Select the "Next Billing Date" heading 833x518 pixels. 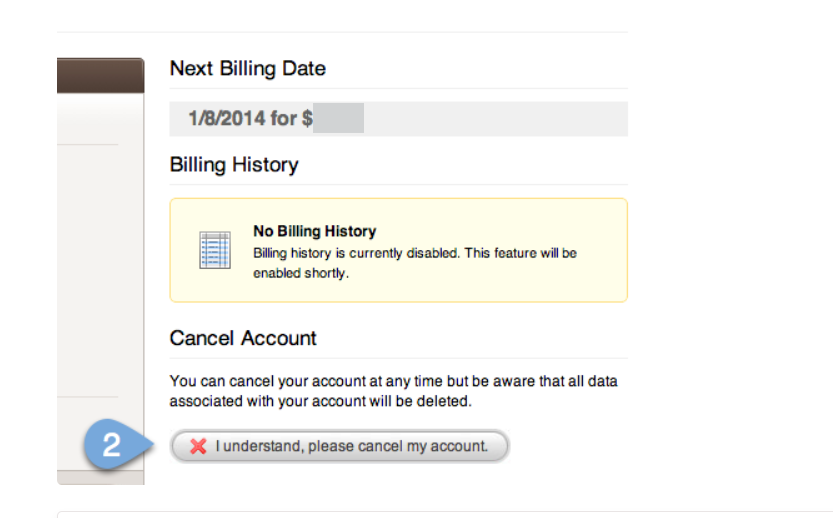[247, 69]
